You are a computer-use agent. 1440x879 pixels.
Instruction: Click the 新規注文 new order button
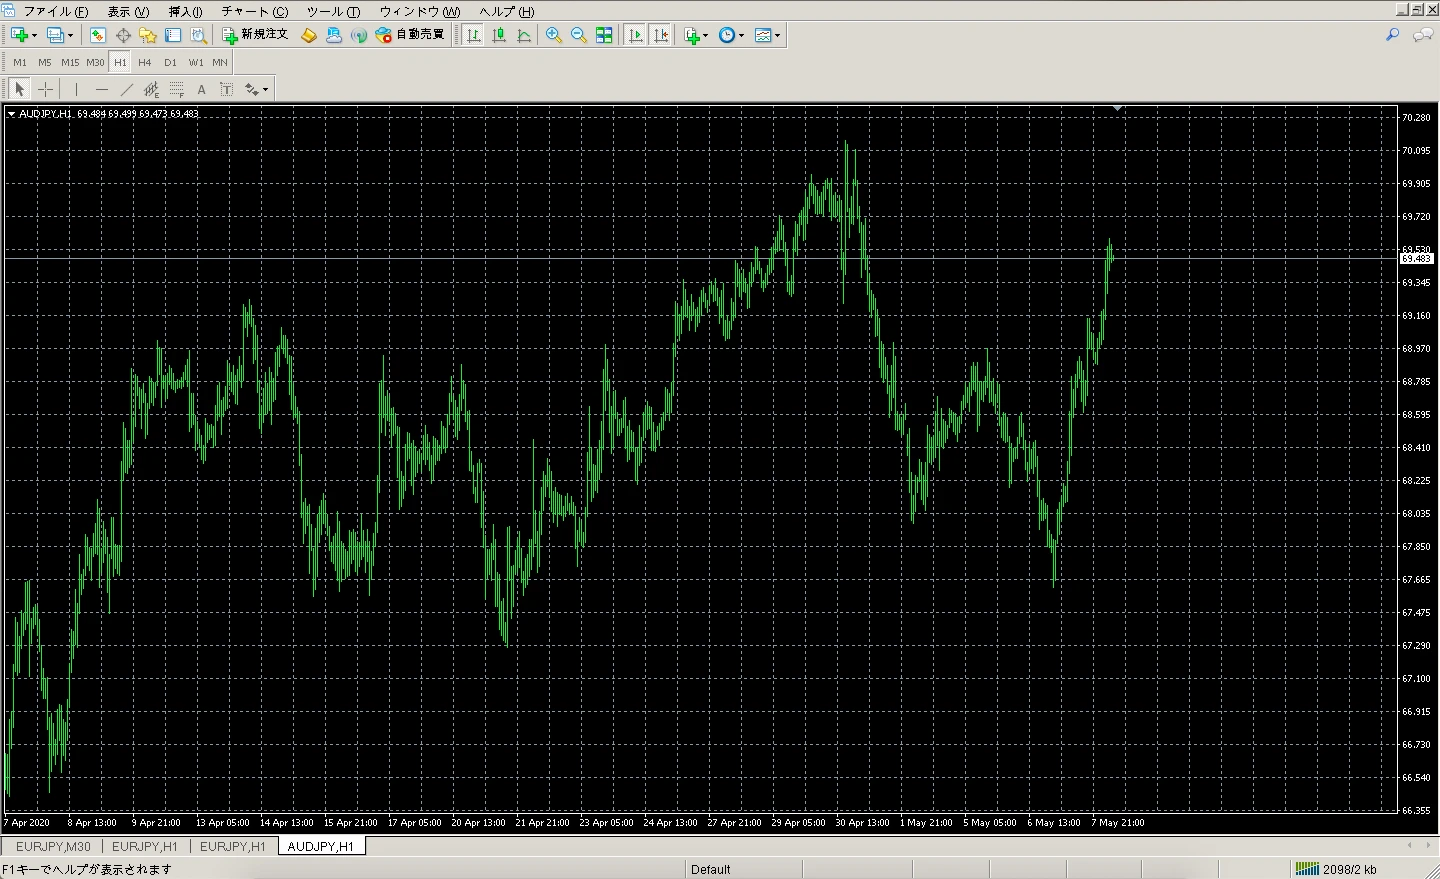point(255,35)
